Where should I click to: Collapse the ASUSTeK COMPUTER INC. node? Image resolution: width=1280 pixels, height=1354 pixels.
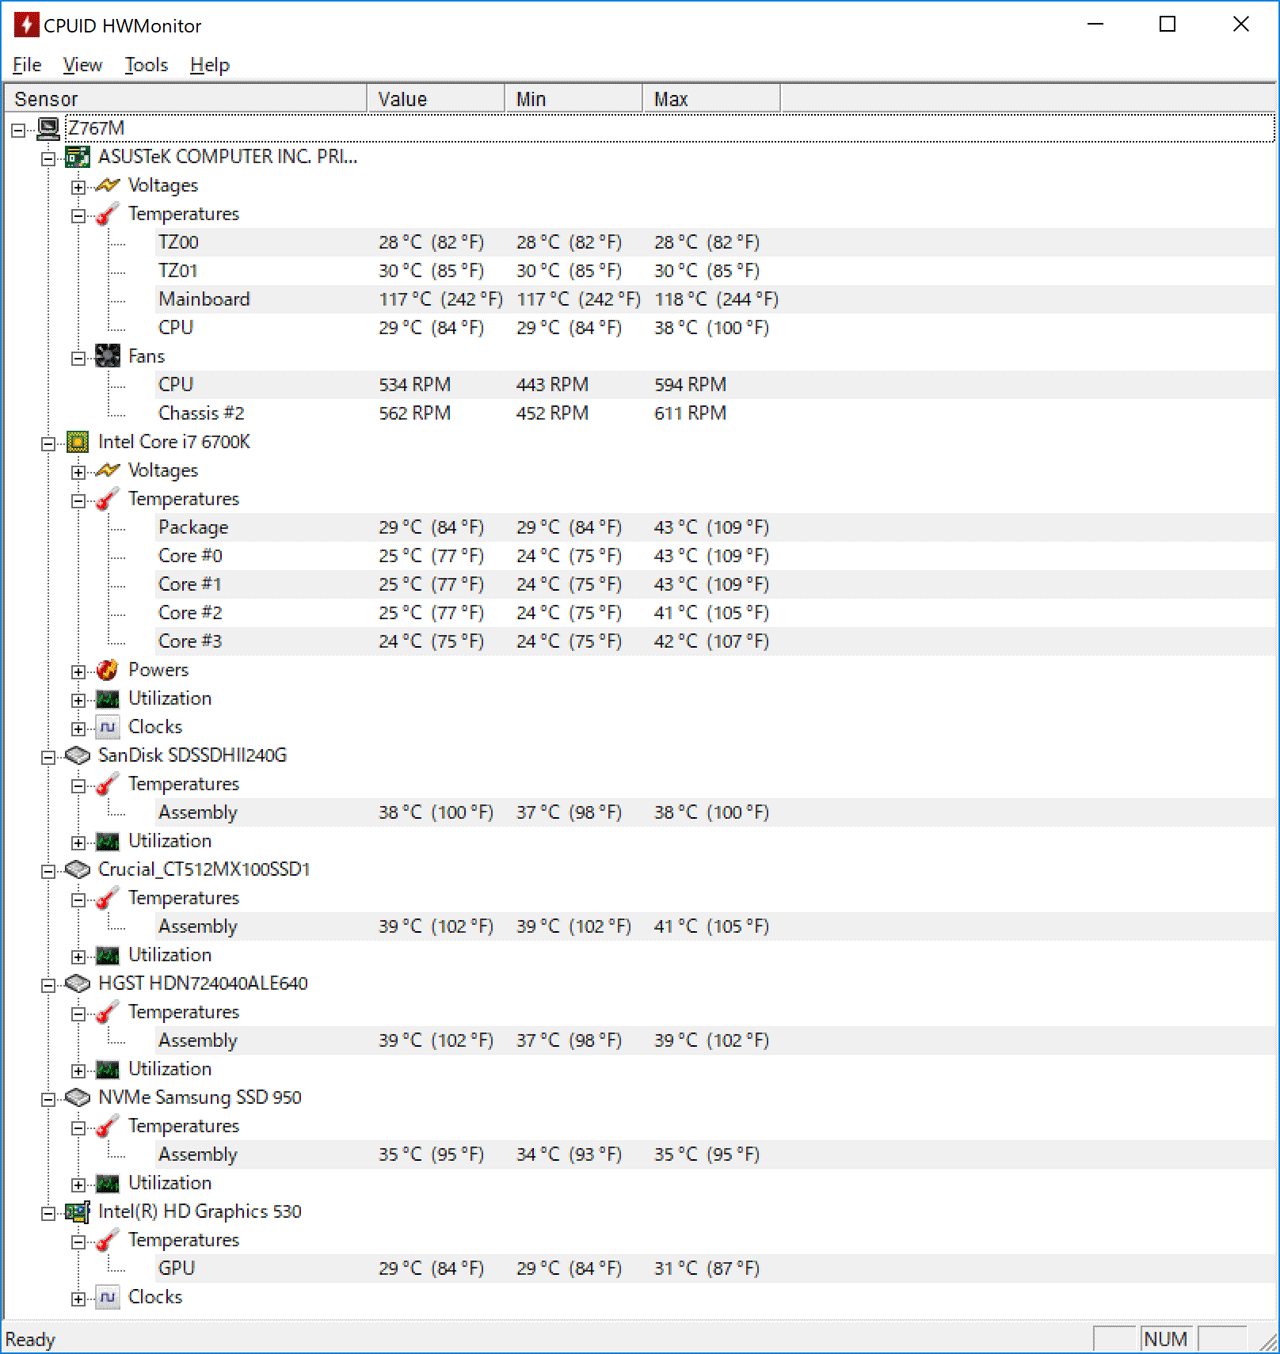coord(48,158)
